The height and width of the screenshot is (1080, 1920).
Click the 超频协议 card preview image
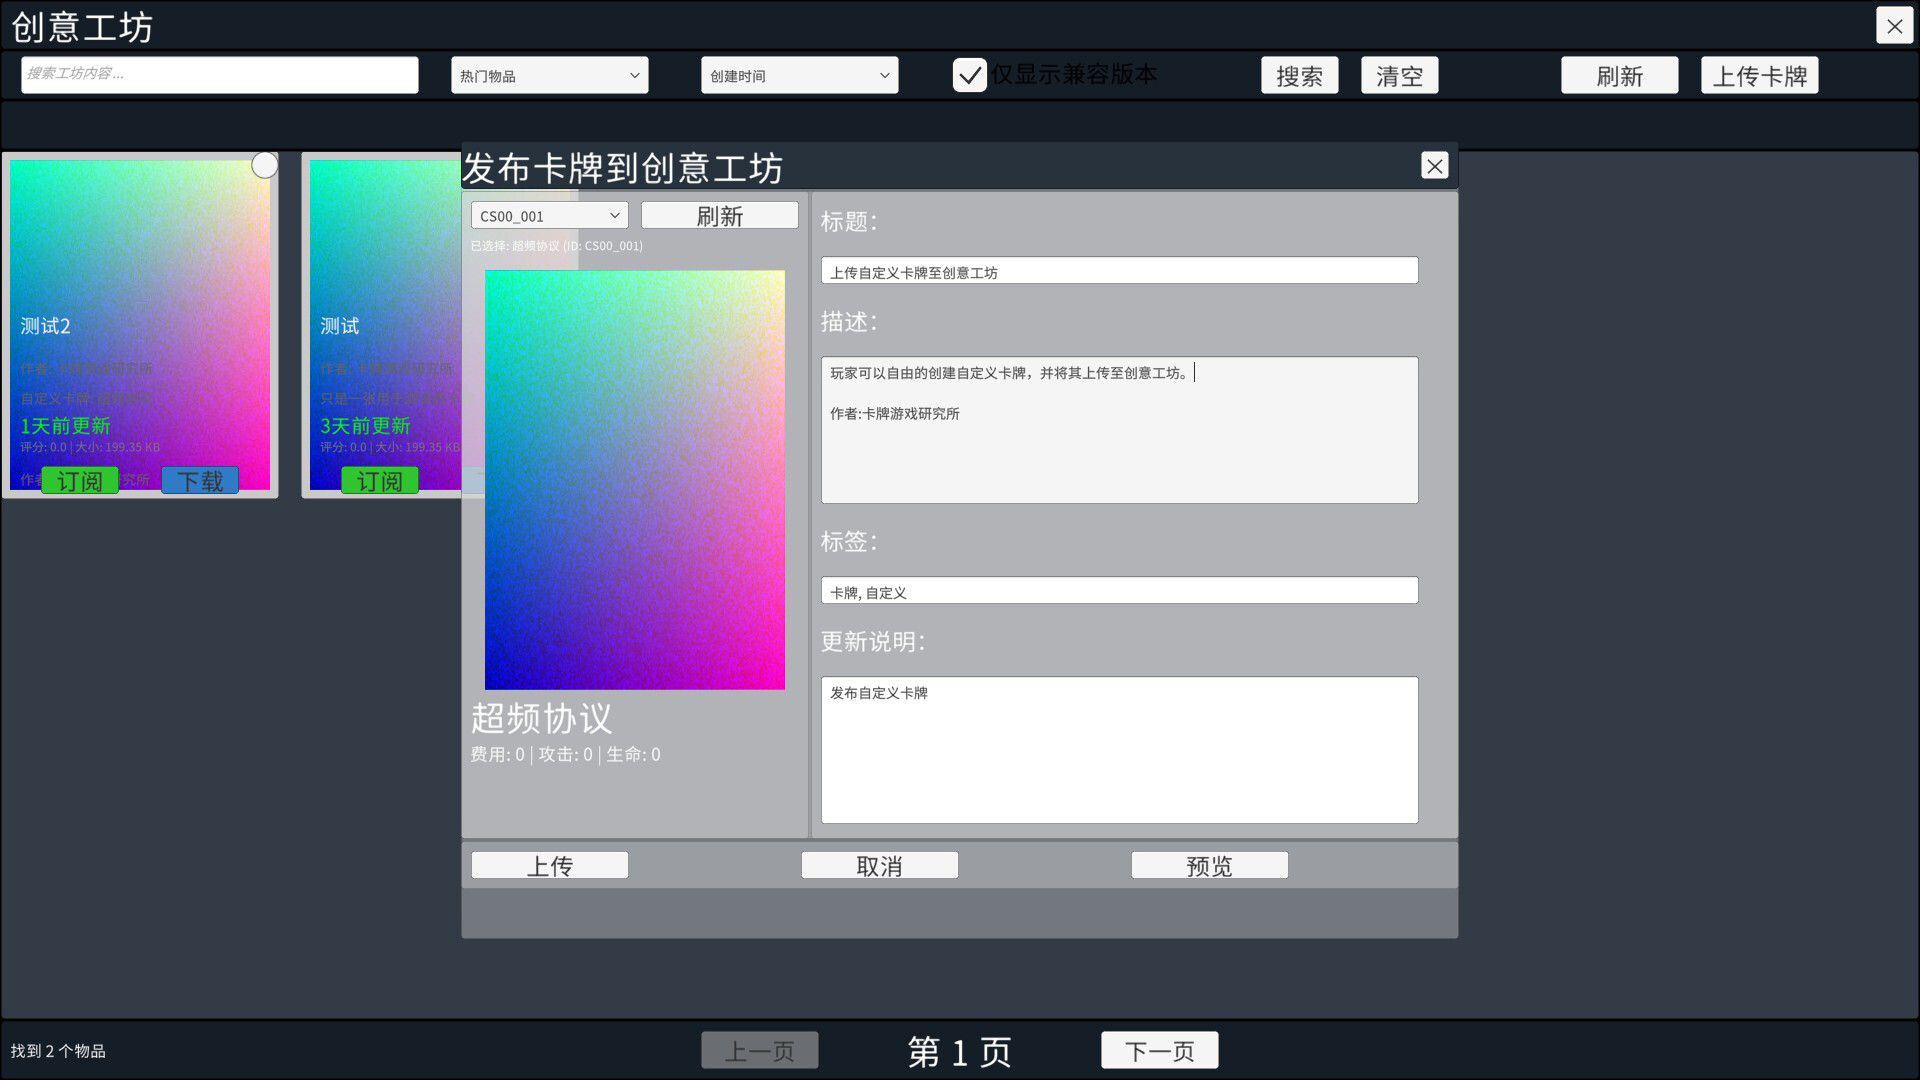tap(635, 480)
